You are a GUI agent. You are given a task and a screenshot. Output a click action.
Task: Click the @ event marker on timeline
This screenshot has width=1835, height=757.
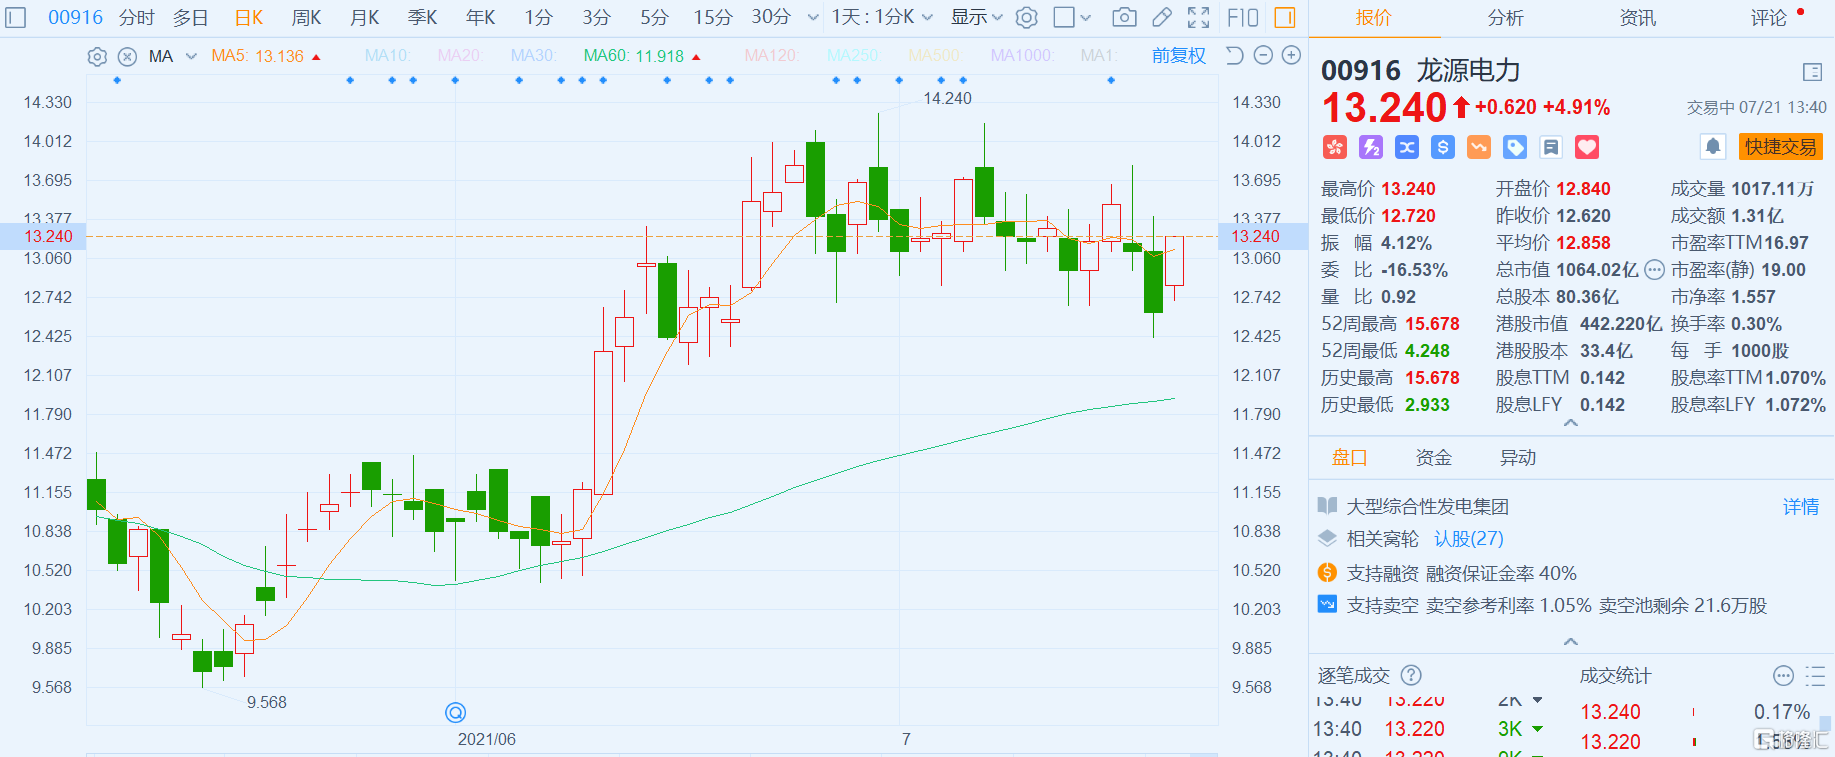click(455, 712)
